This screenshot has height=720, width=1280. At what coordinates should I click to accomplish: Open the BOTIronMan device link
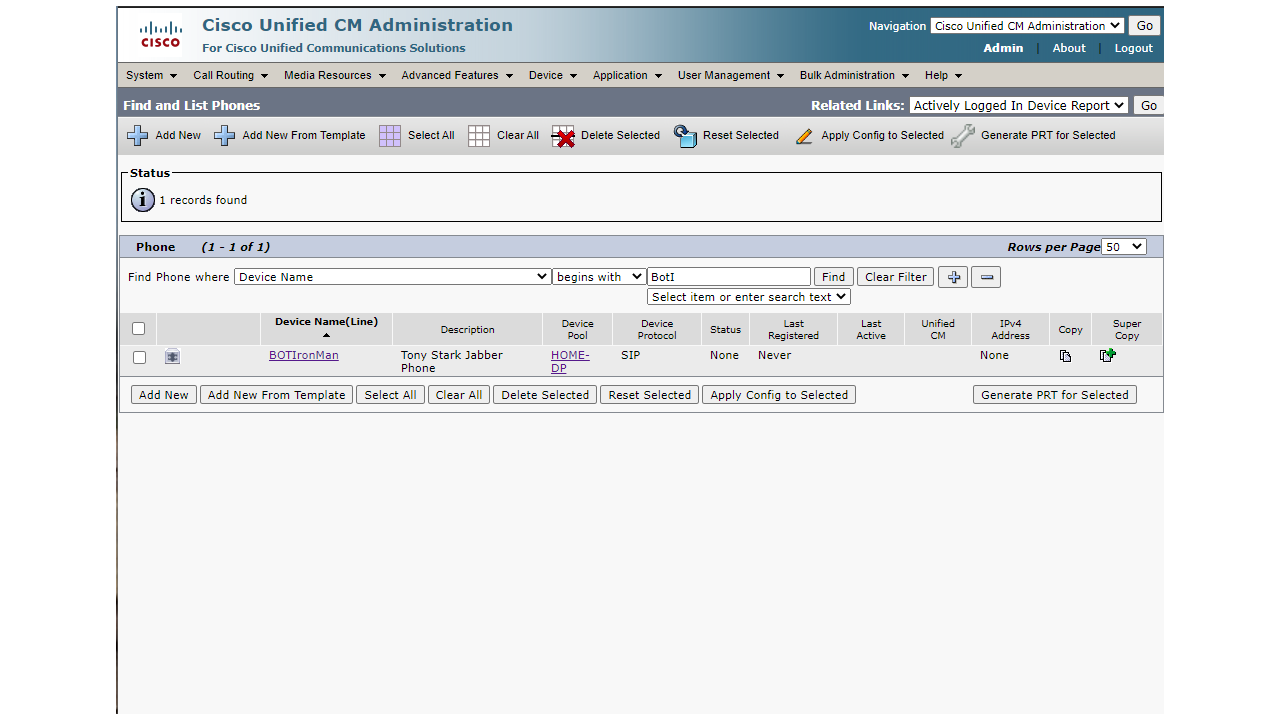pyautogui.click(x=304, y=355)
